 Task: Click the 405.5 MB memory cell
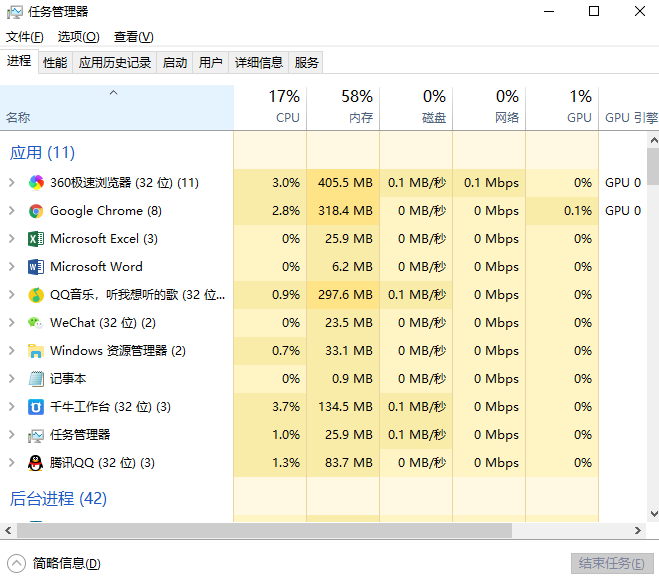click(x=343, y=183)
